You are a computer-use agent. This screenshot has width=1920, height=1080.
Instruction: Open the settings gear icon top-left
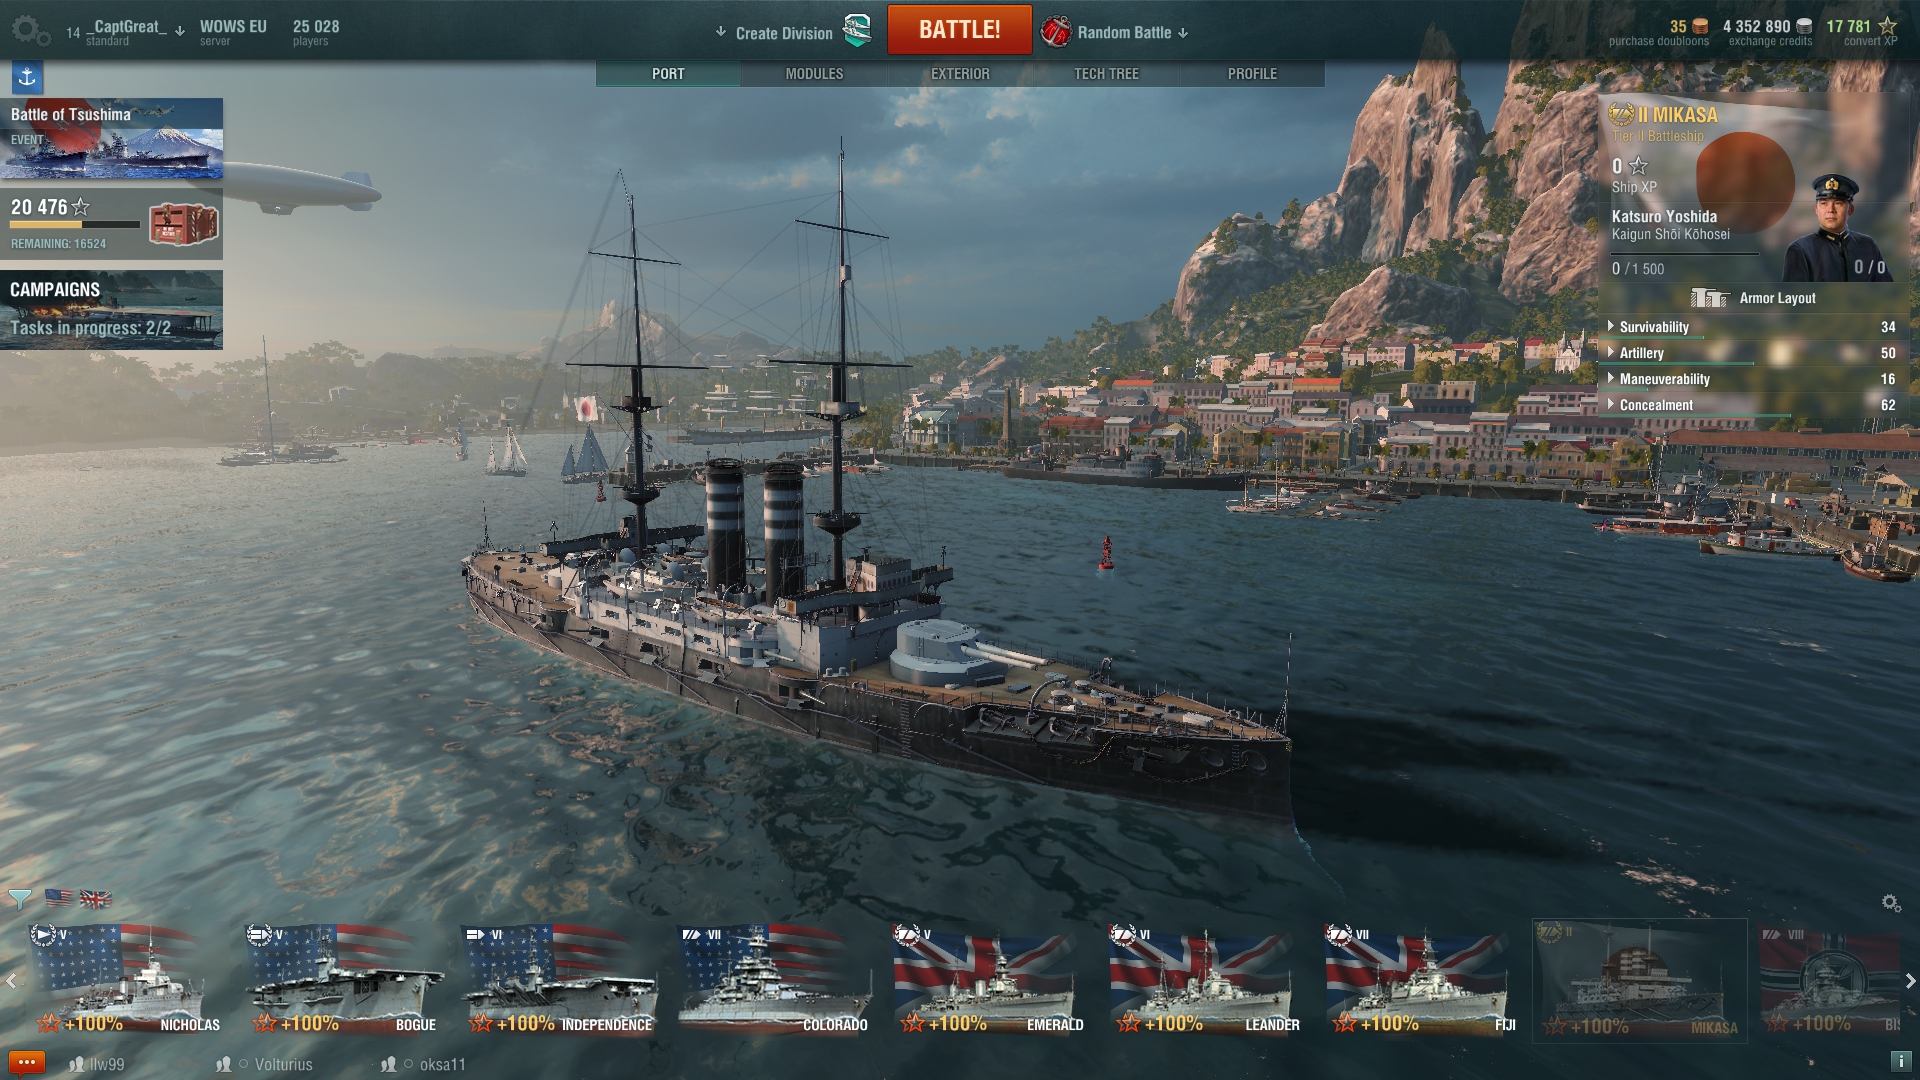tap(30, 31)
